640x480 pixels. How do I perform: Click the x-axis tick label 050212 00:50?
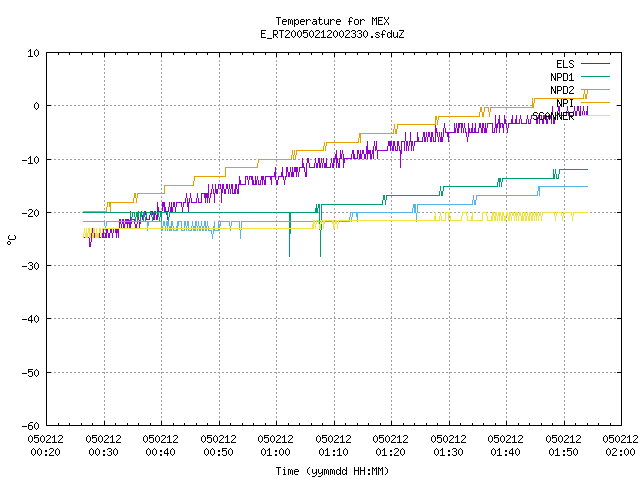(x=219, y=445)
